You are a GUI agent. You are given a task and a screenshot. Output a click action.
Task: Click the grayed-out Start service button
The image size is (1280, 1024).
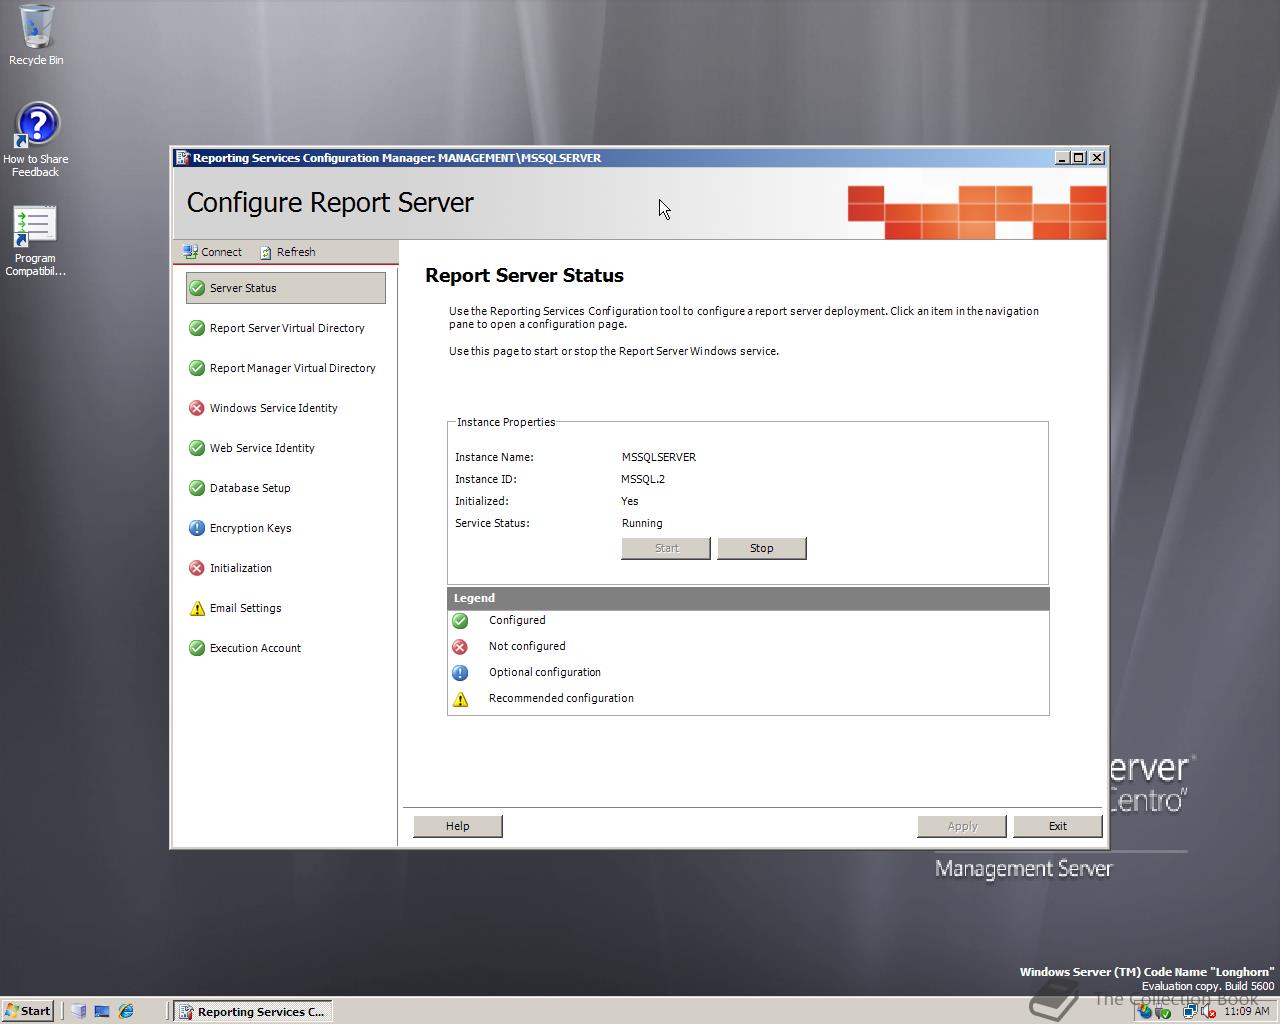point(666,548)
